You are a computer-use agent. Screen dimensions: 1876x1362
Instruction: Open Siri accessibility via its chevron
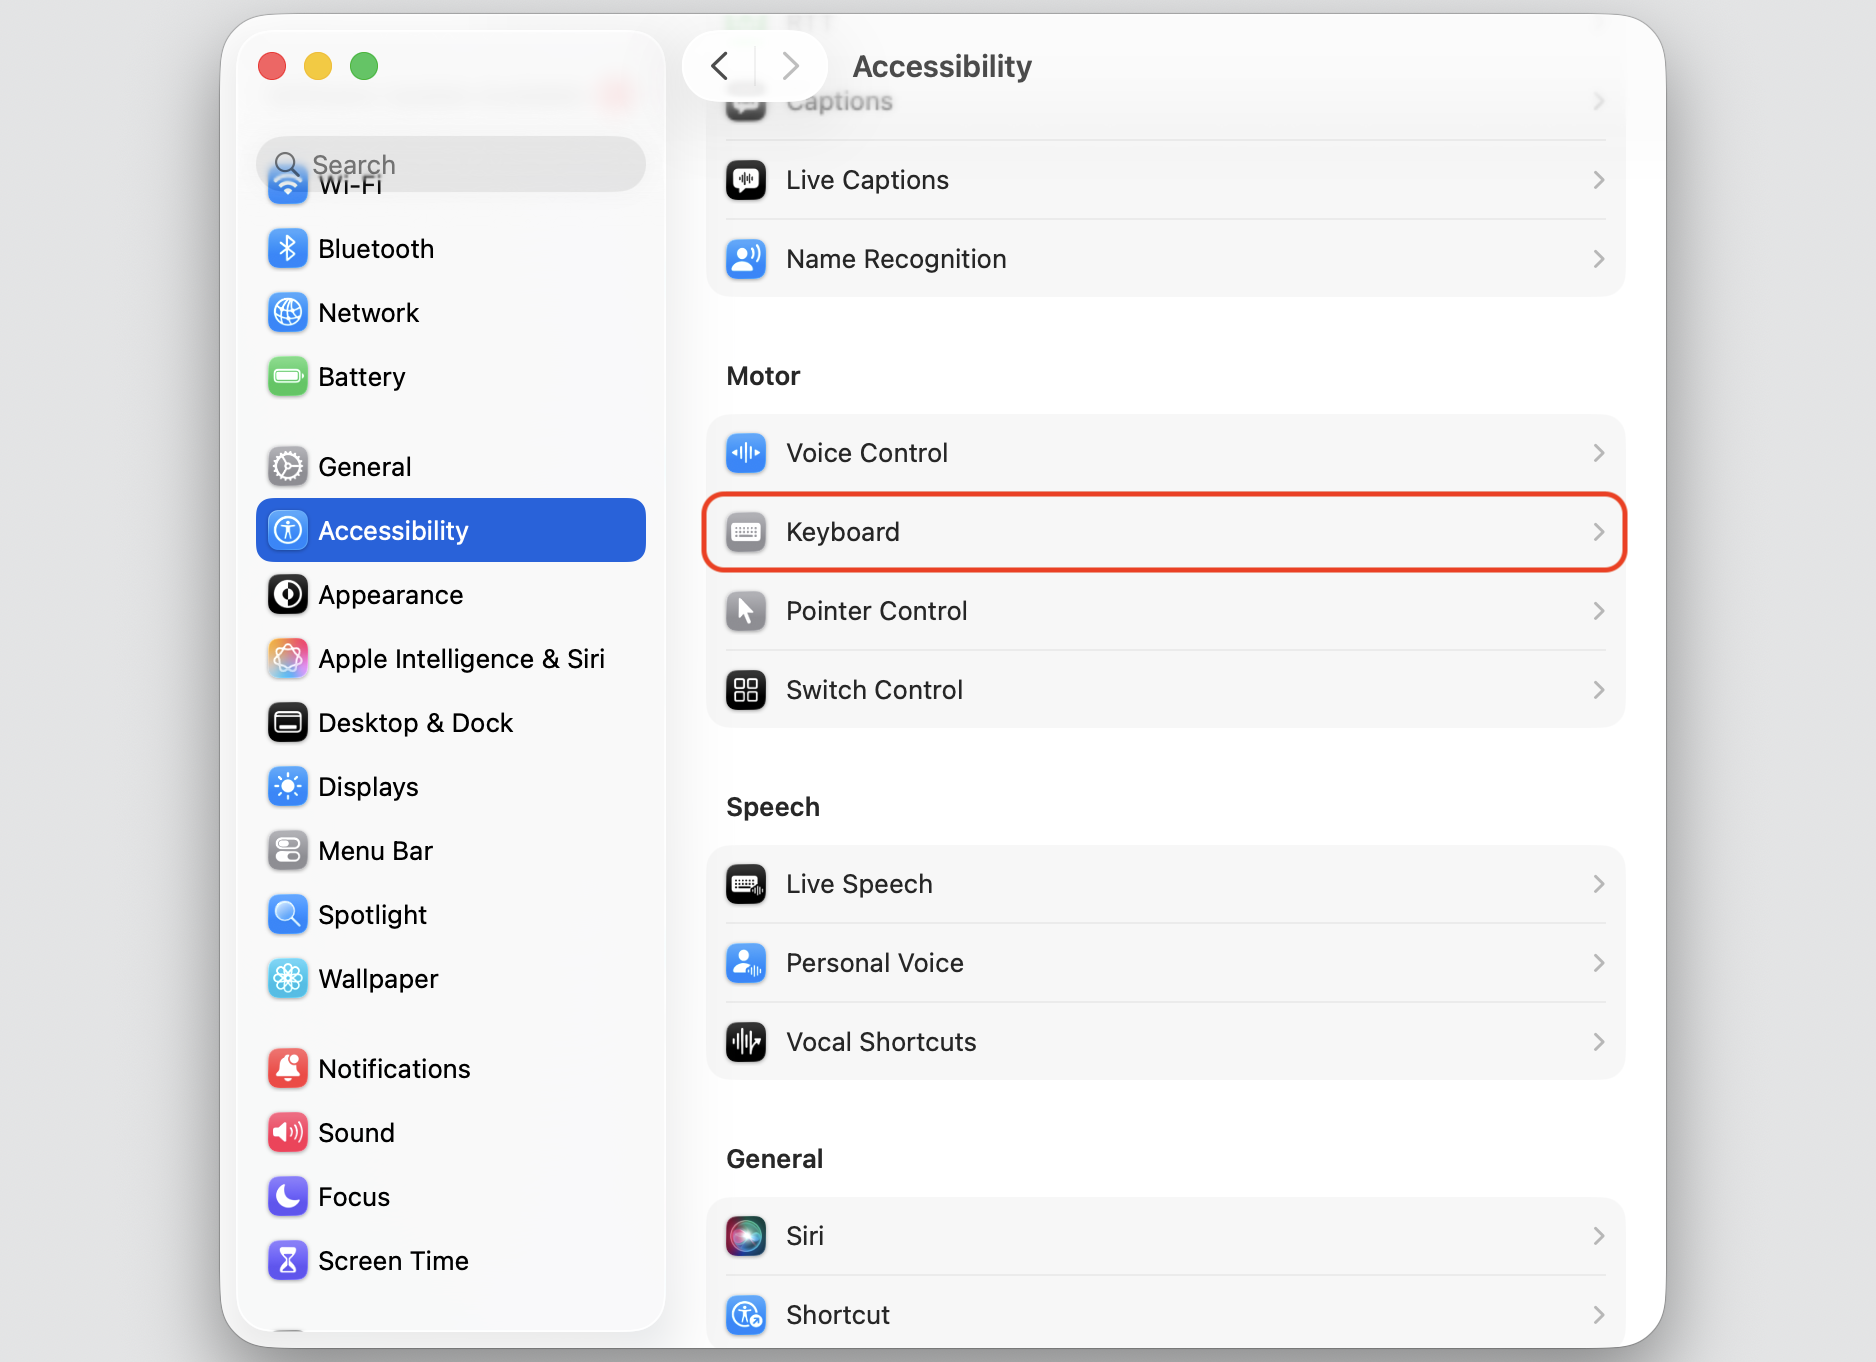pyautogui.click(x=1599, y=1236)
